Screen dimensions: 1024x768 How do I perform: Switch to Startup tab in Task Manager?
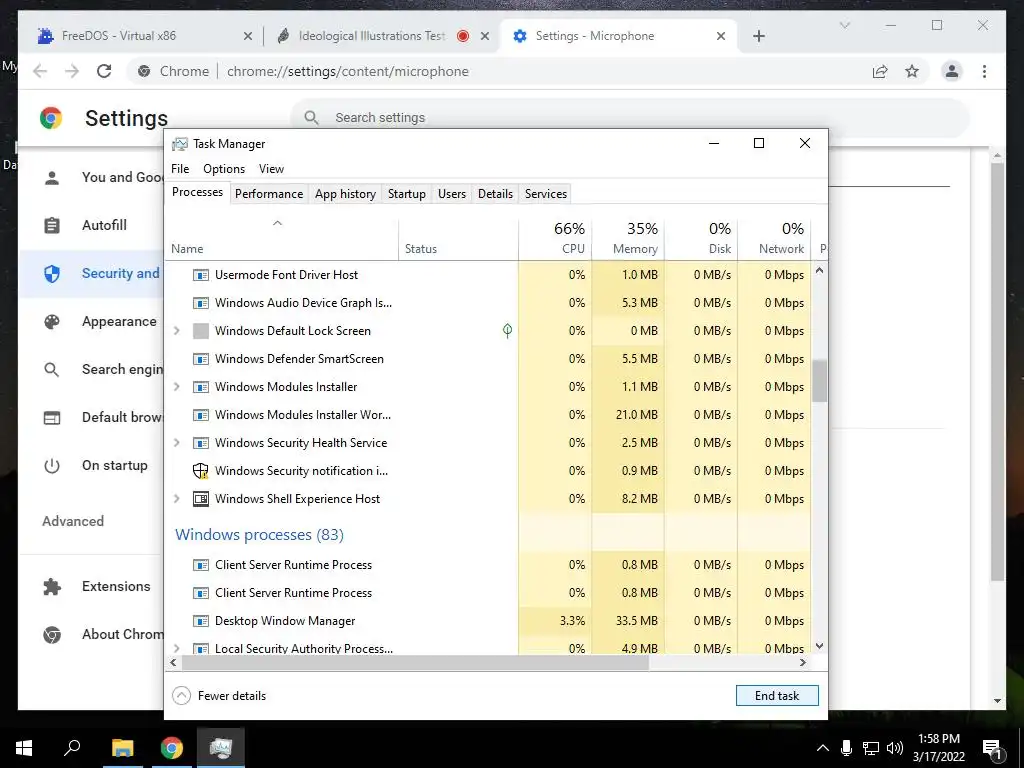click(407, 194)
